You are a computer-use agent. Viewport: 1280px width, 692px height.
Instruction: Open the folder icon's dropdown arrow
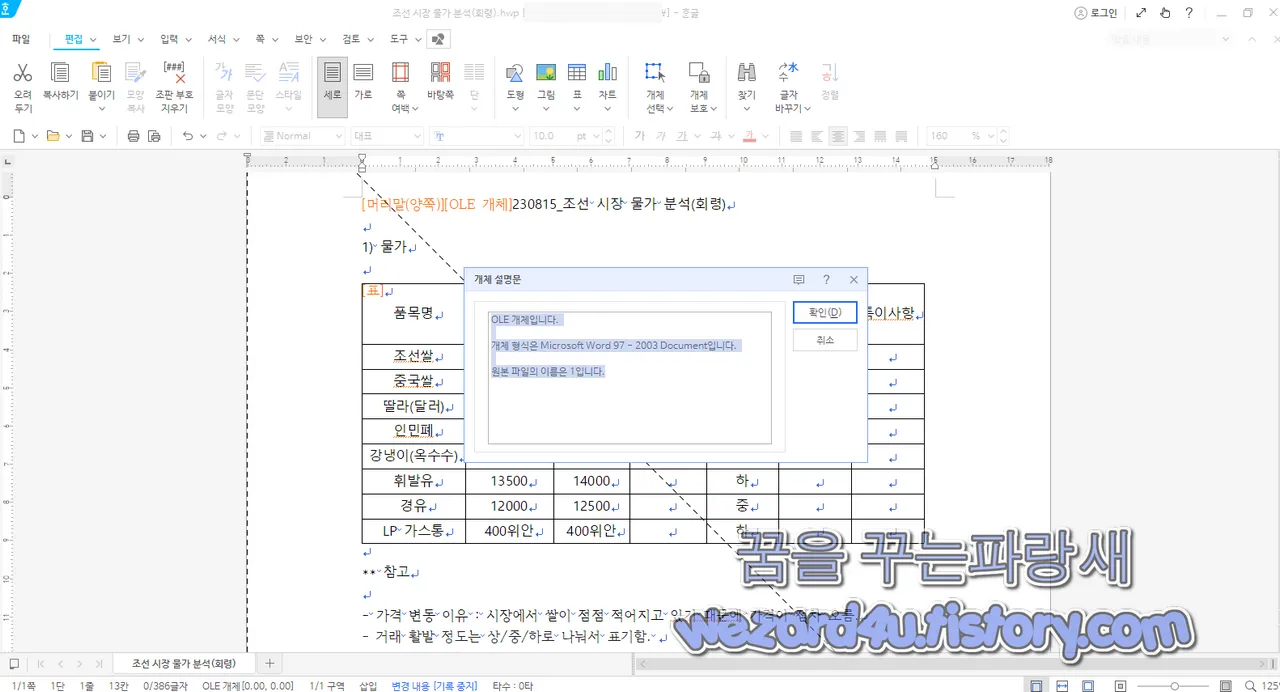click(69, 136)
